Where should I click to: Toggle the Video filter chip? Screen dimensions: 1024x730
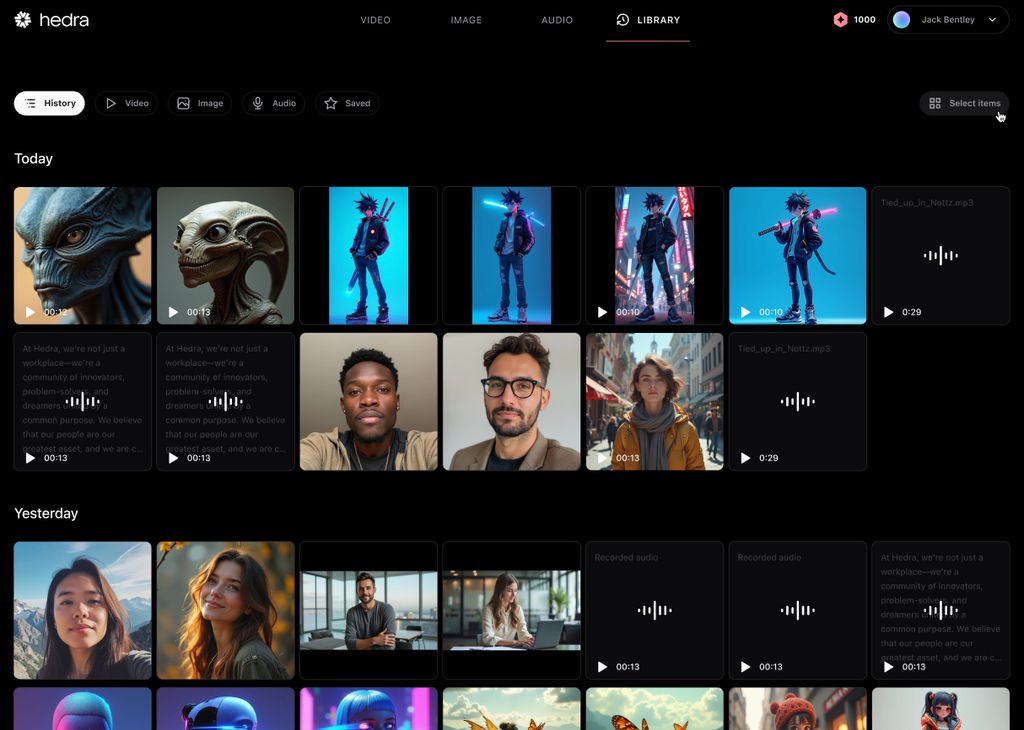tap(127, 103)
